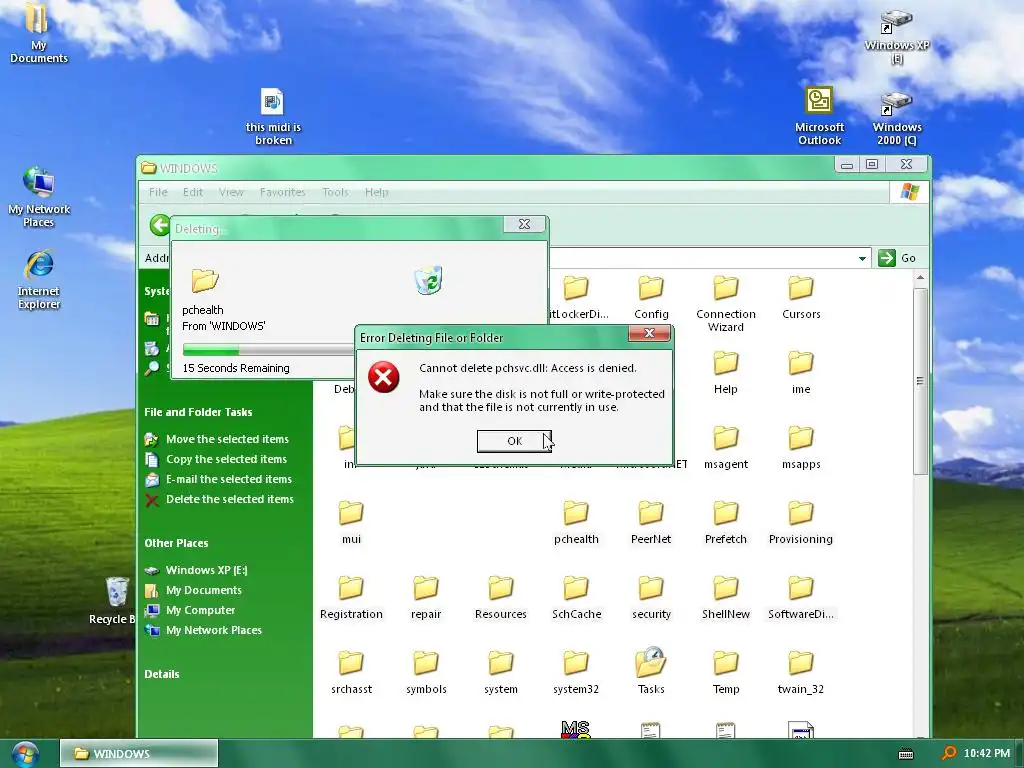Open the Favorites menu
Viewport: 1024px width, 768px height.
coord(282,192)
